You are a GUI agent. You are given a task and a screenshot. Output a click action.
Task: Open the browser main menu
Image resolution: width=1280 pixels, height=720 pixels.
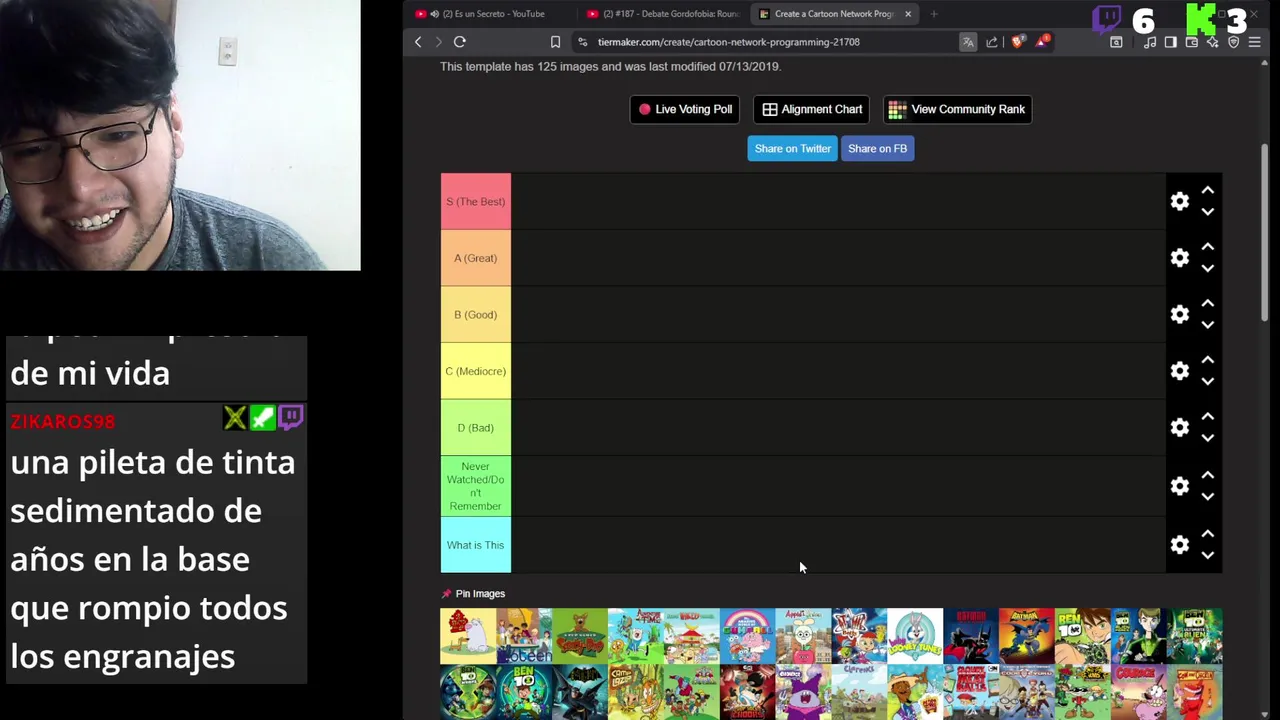tap(1255, 42)
